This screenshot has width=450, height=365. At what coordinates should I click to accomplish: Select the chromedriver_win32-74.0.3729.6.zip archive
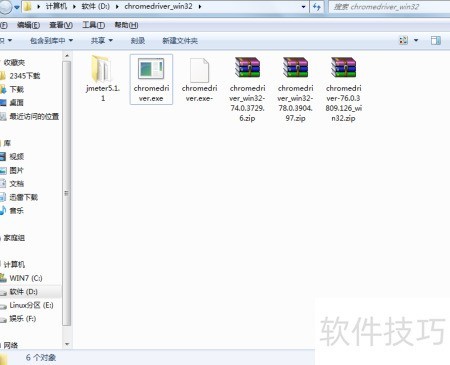[247, 89]
